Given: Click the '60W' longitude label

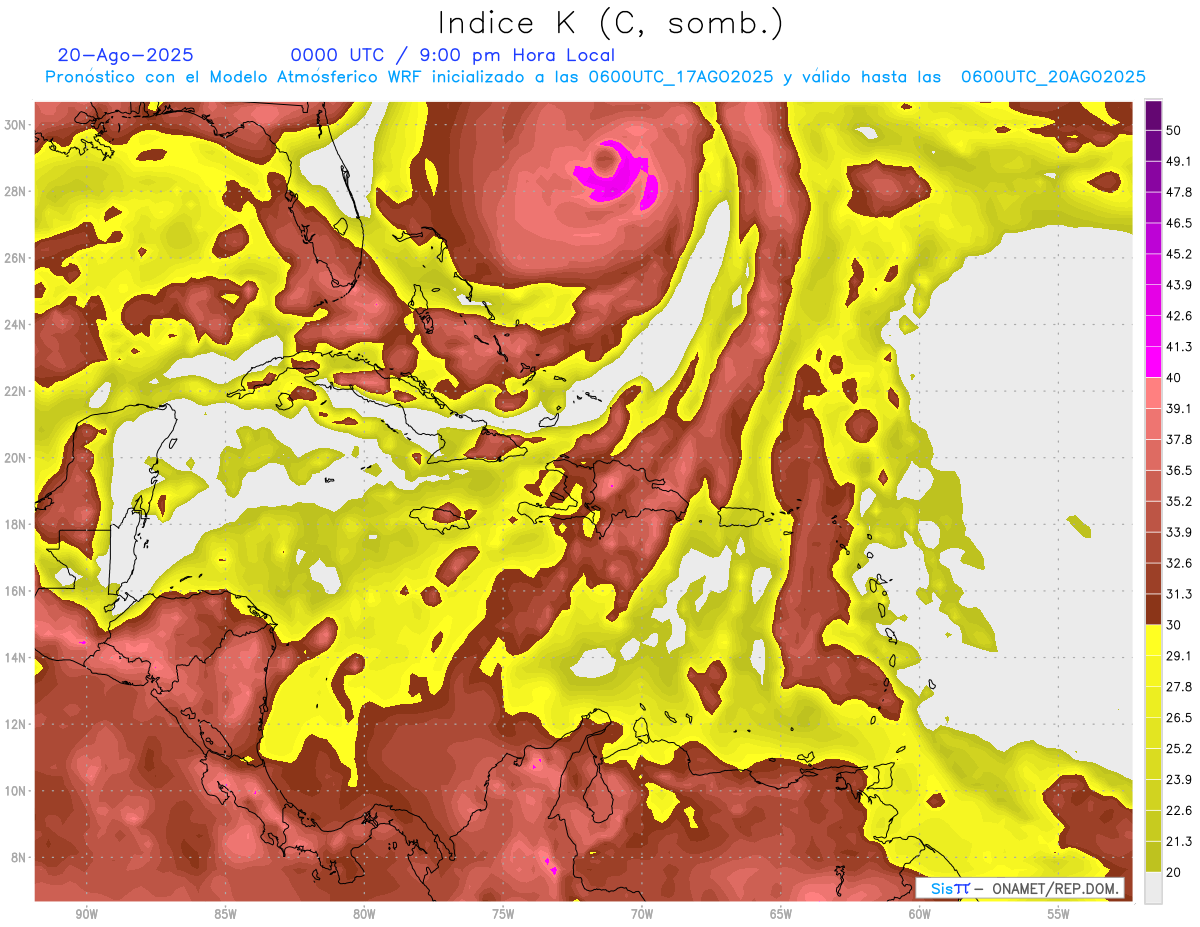Looking at the screenshot, I should pos(920,914).
